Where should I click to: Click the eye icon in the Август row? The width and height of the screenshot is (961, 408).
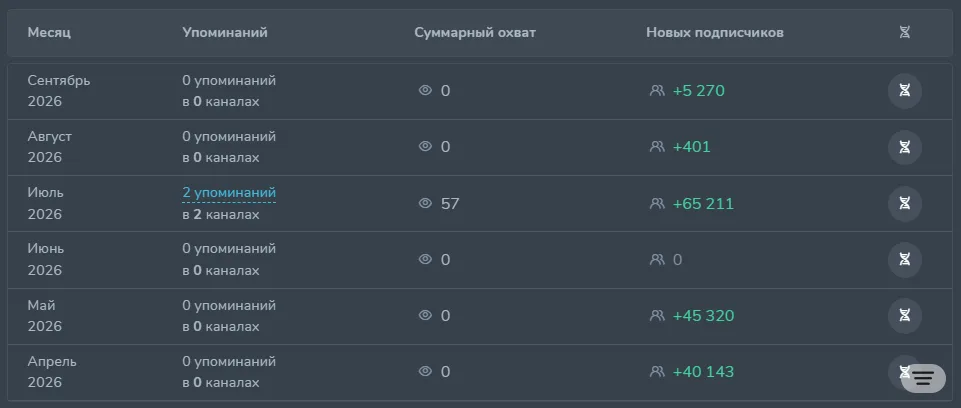pos(425,146)
